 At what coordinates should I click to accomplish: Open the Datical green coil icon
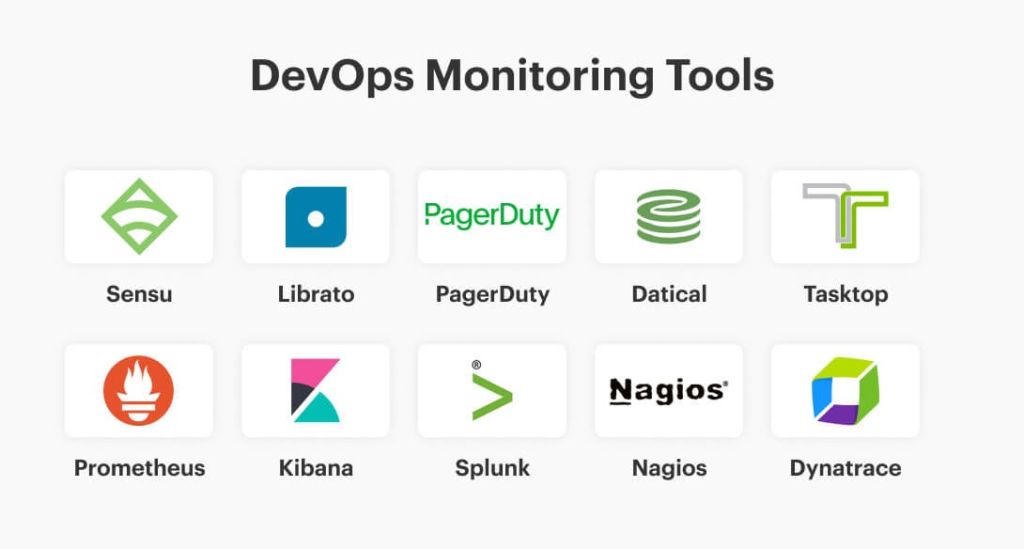(668, 216)
